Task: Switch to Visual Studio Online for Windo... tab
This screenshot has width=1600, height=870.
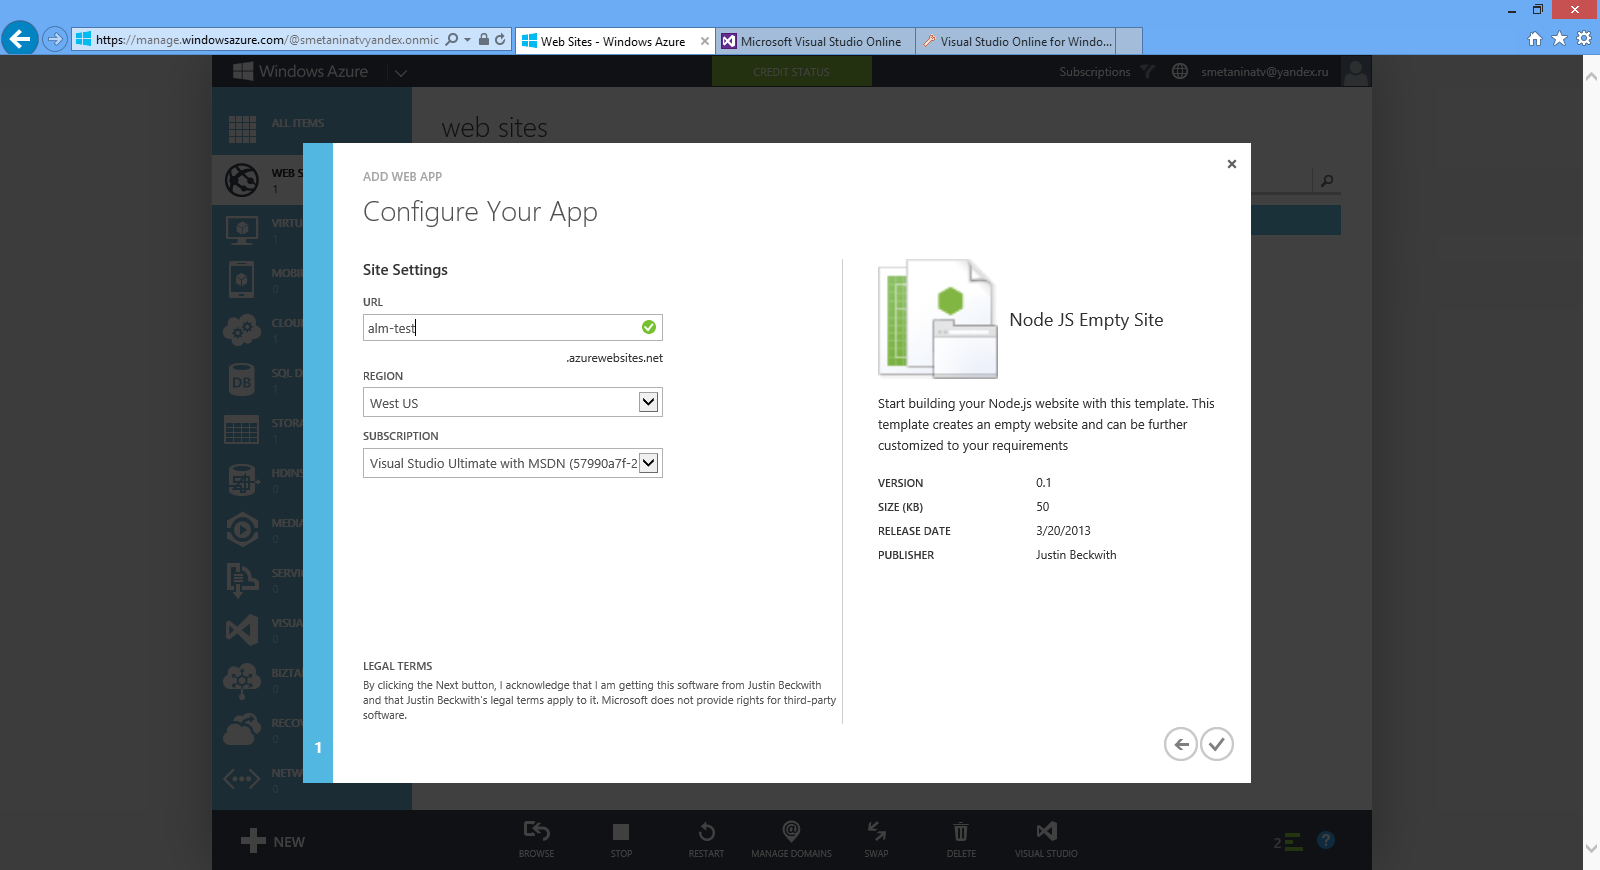Action: (1015, 41)
